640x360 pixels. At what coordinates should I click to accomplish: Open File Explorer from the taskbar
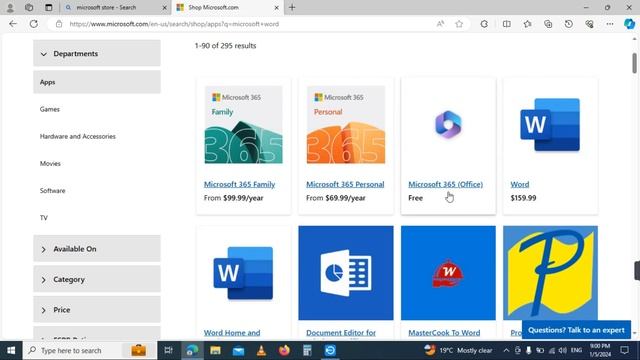(215, 350)
